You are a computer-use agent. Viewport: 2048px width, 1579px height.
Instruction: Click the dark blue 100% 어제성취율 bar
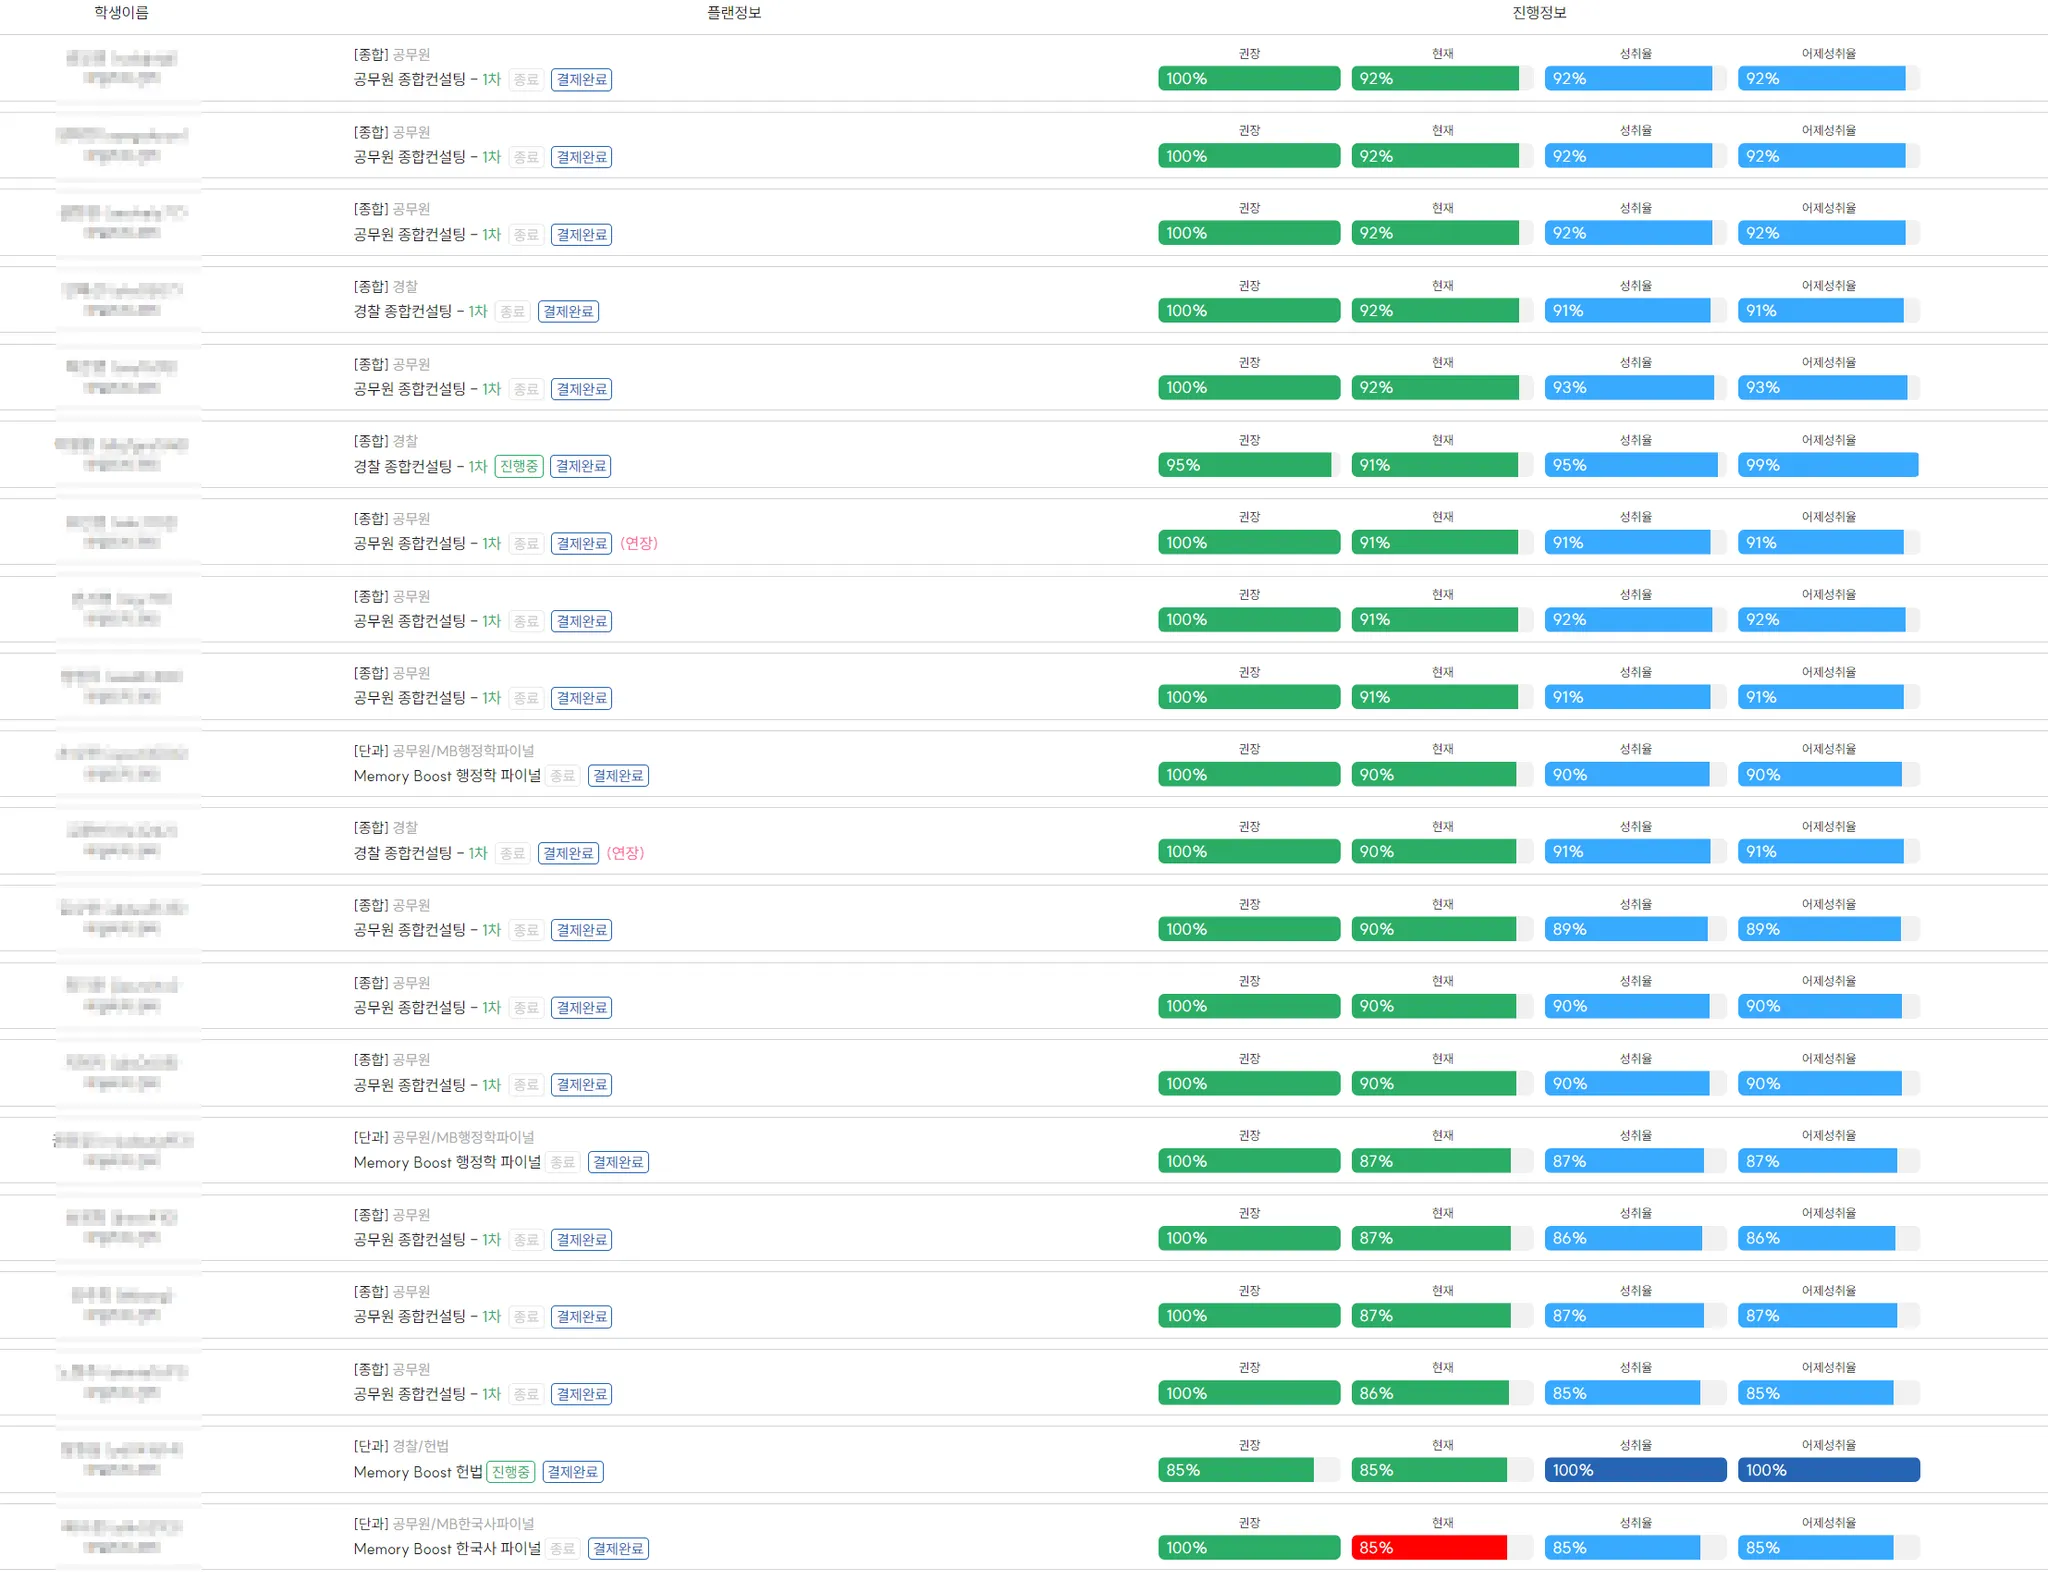(x=1828, y=1470)
